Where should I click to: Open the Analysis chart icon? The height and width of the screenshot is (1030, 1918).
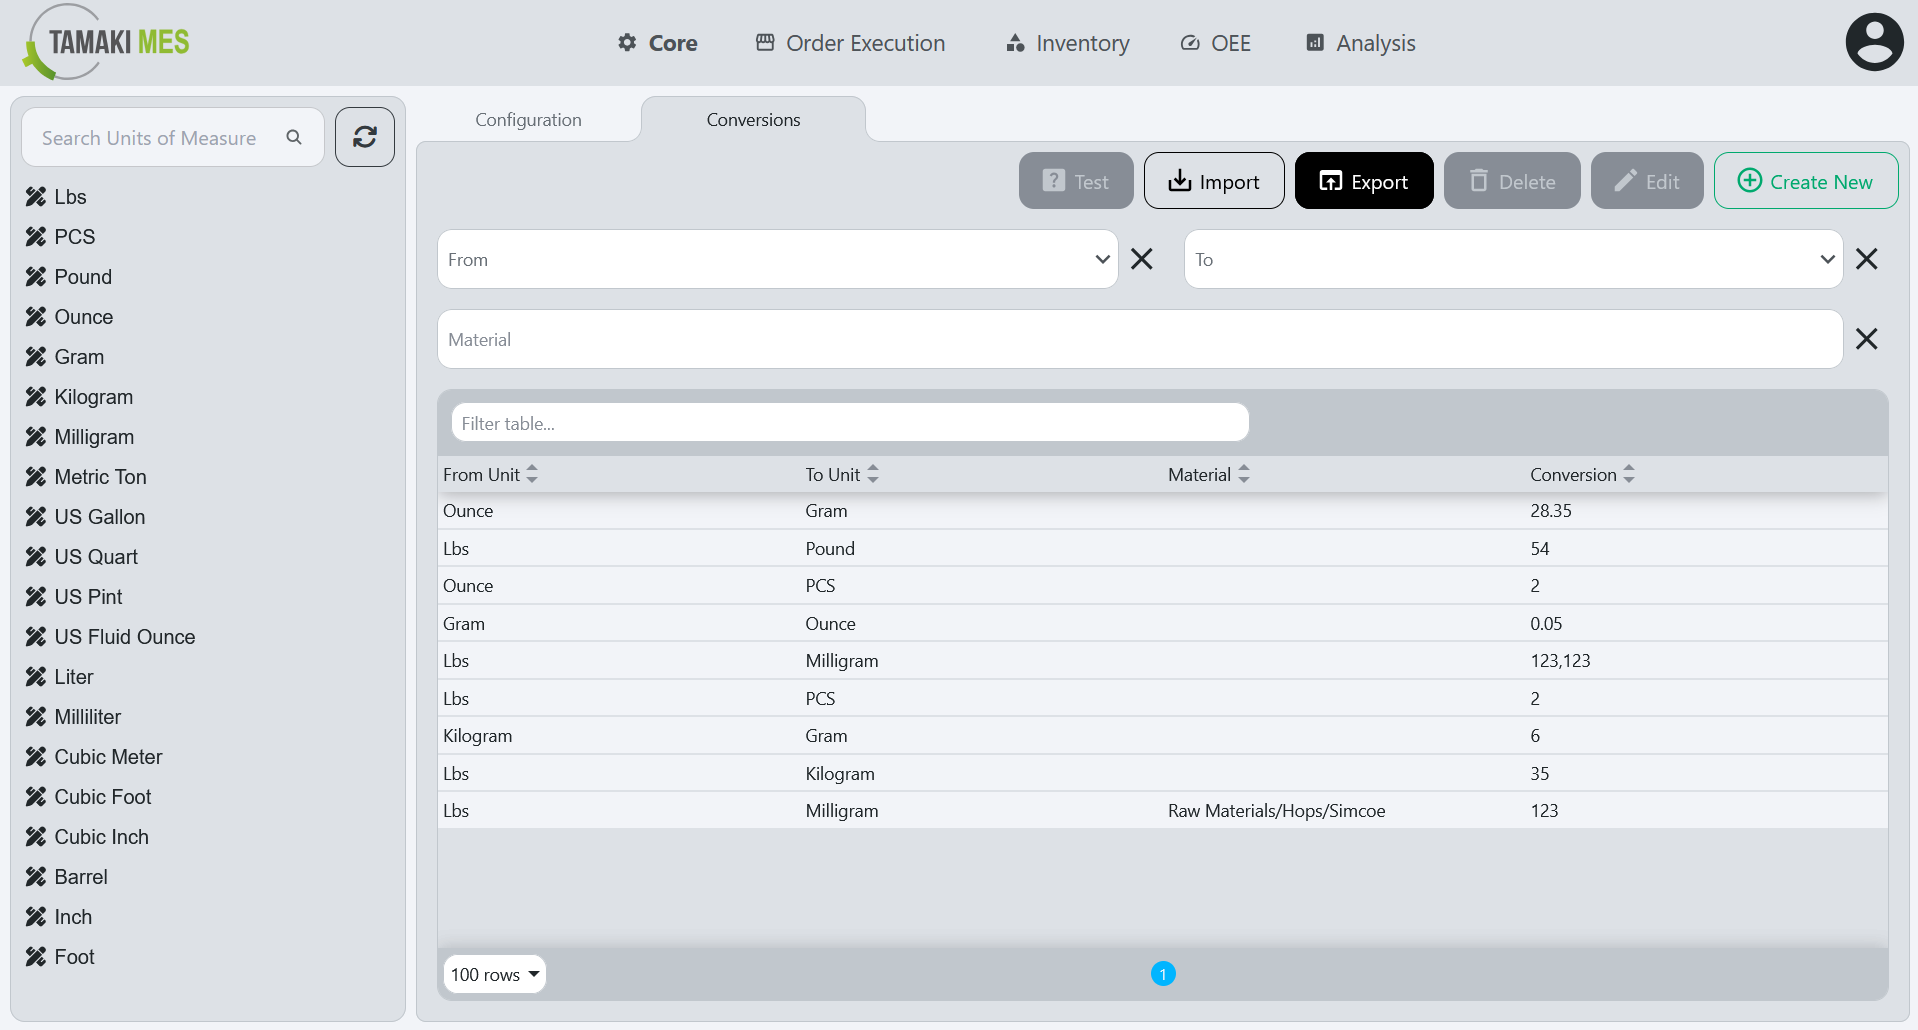1315,43
